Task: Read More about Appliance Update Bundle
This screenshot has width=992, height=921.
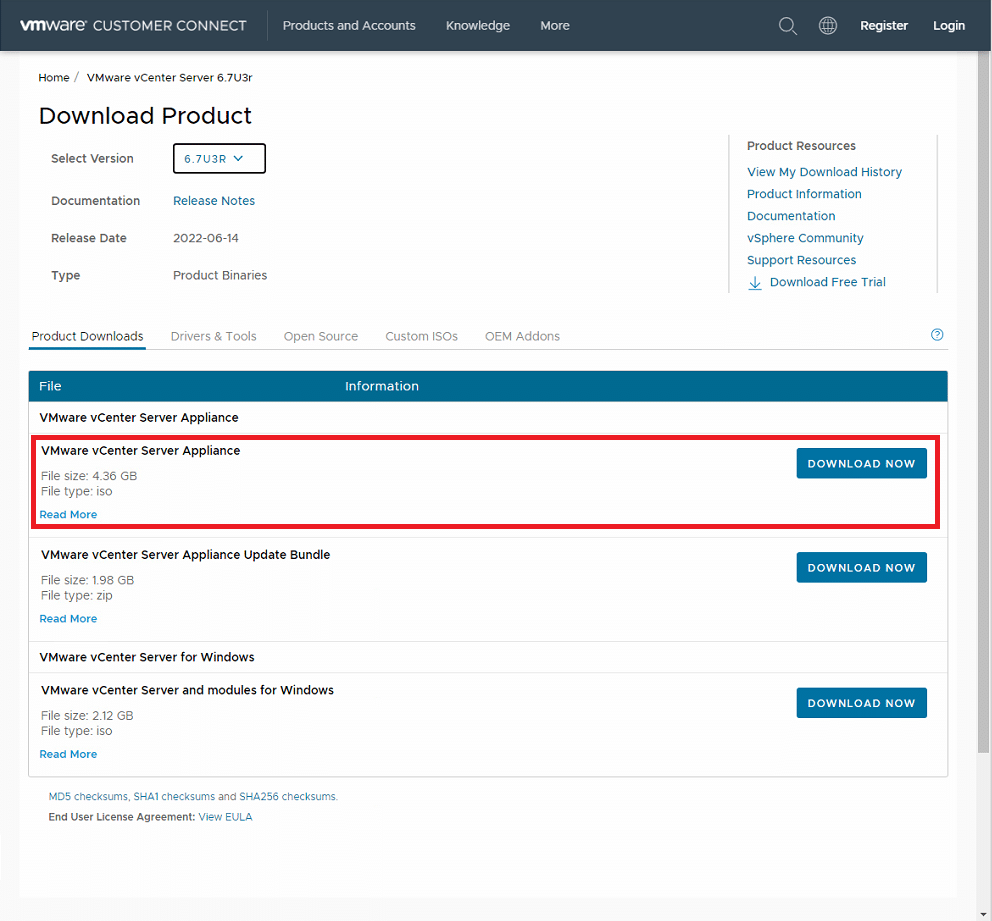Action: [x=68, y=619]
